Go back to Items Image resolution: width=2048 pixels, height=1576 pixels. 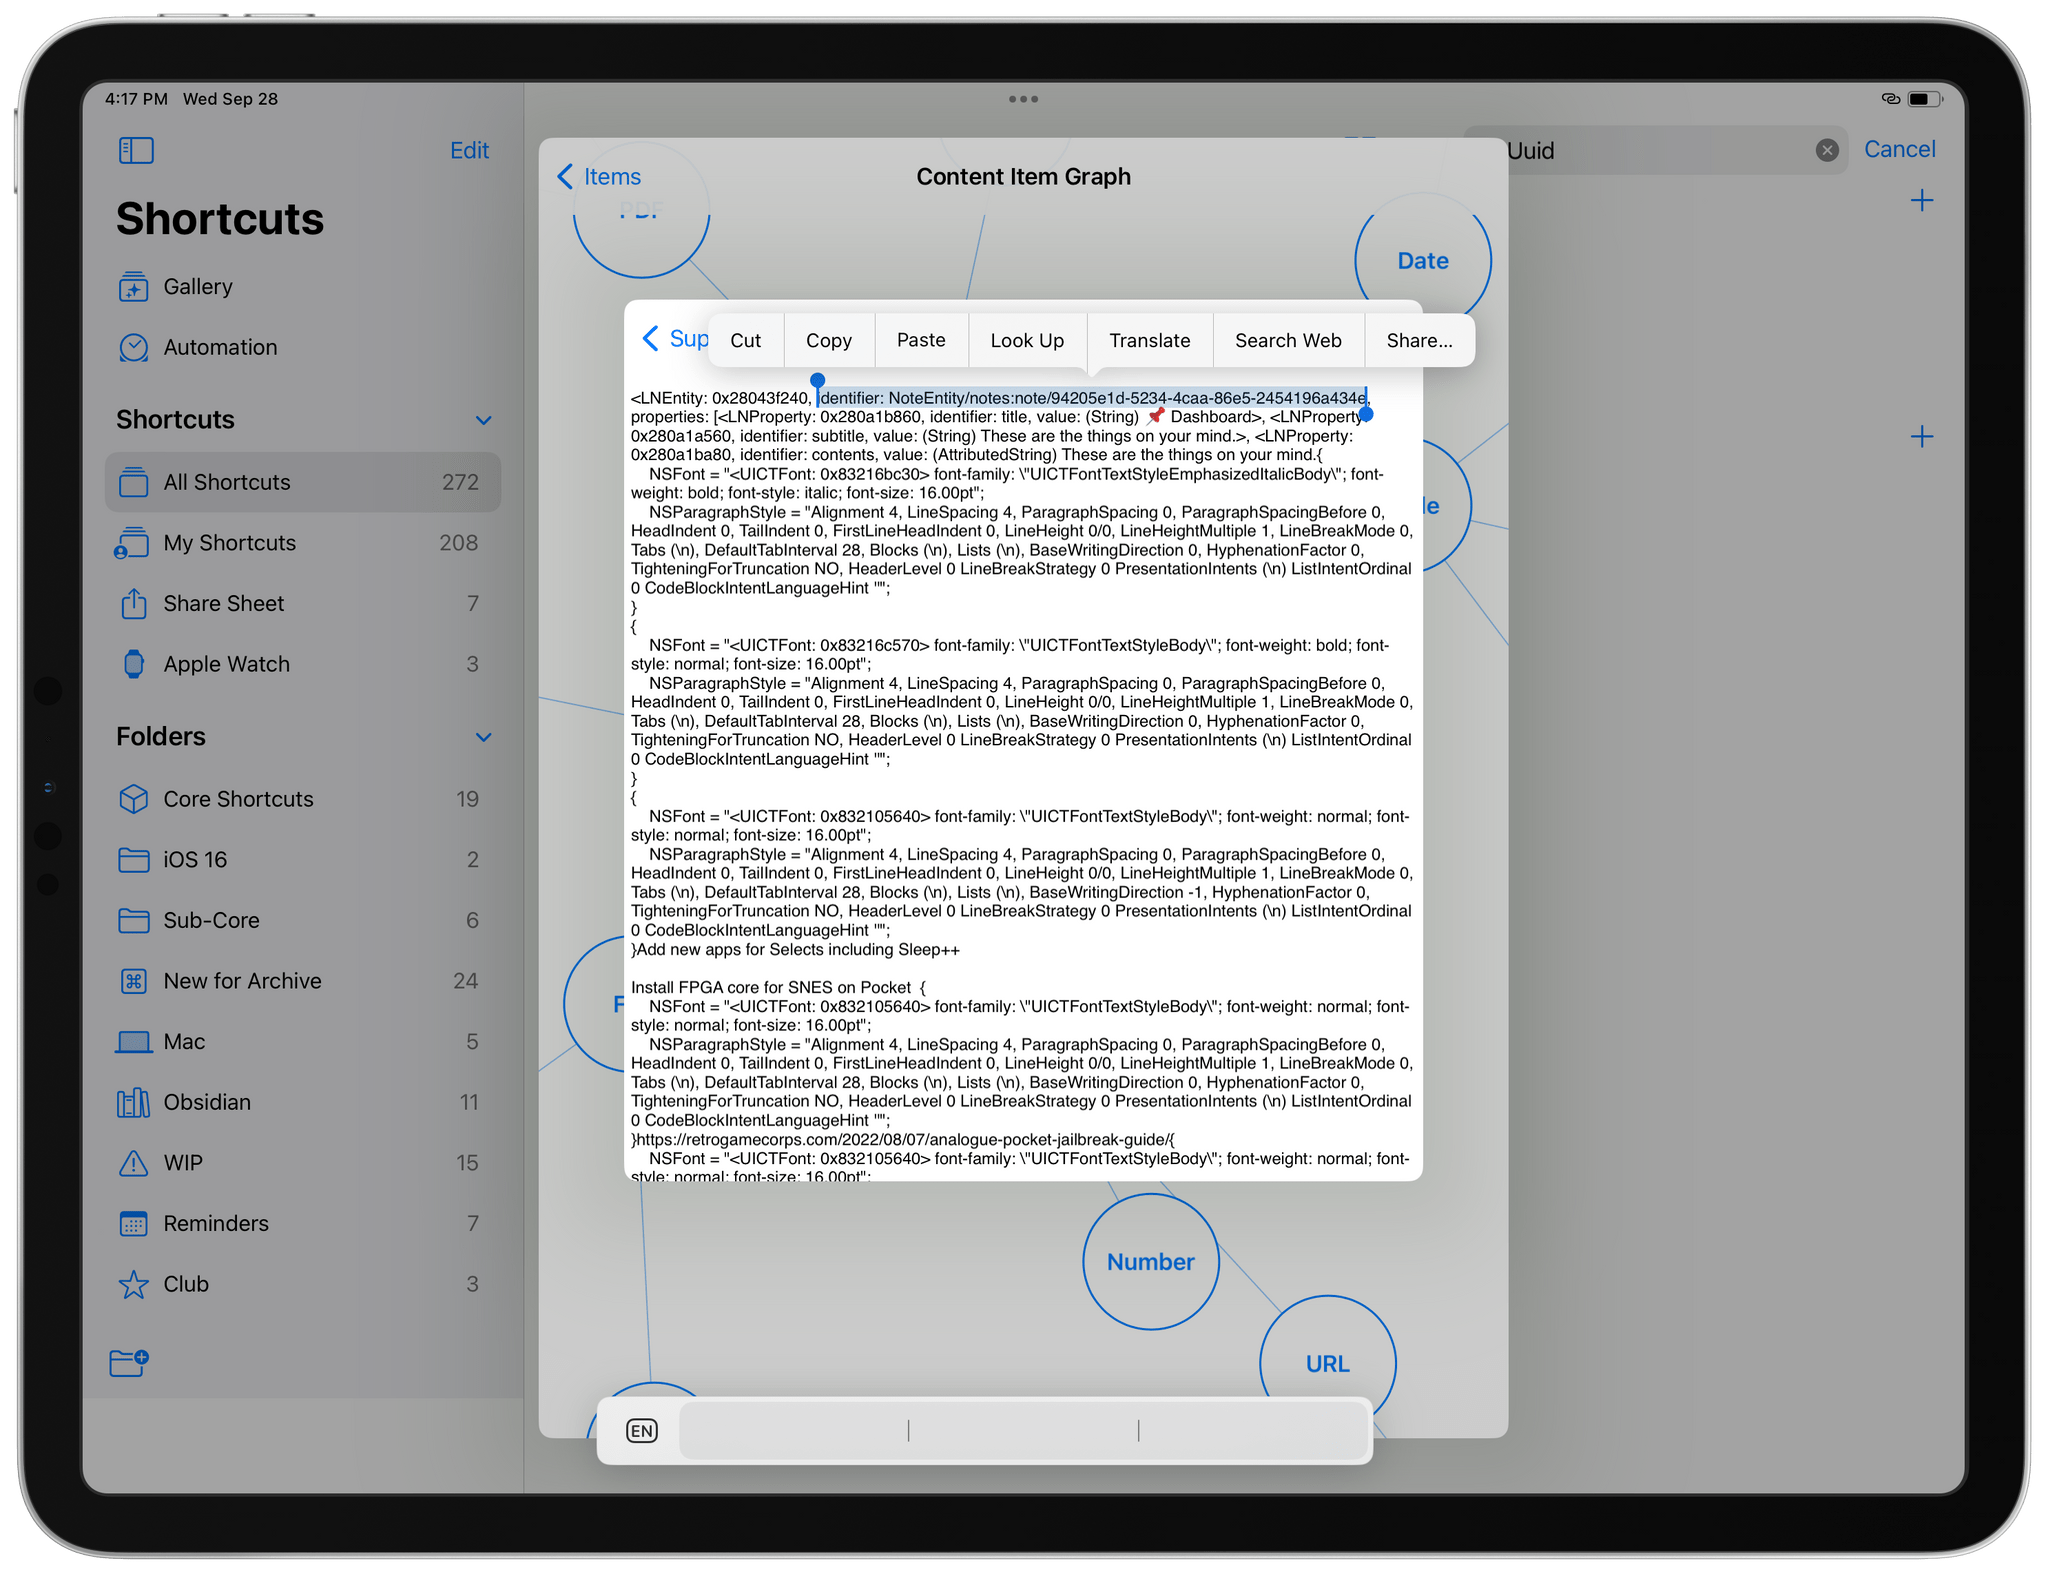coord(599,177)
